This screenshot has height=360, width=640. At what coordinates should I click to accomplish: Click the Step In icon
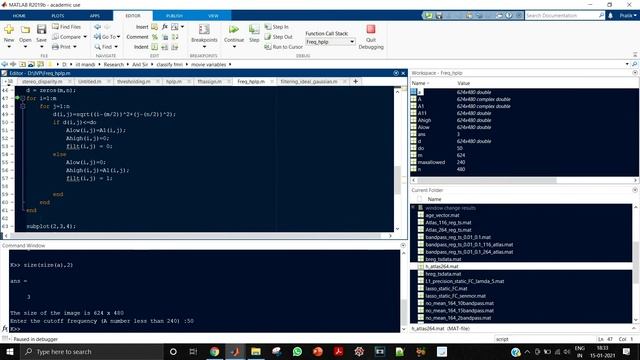click(268, 27)
